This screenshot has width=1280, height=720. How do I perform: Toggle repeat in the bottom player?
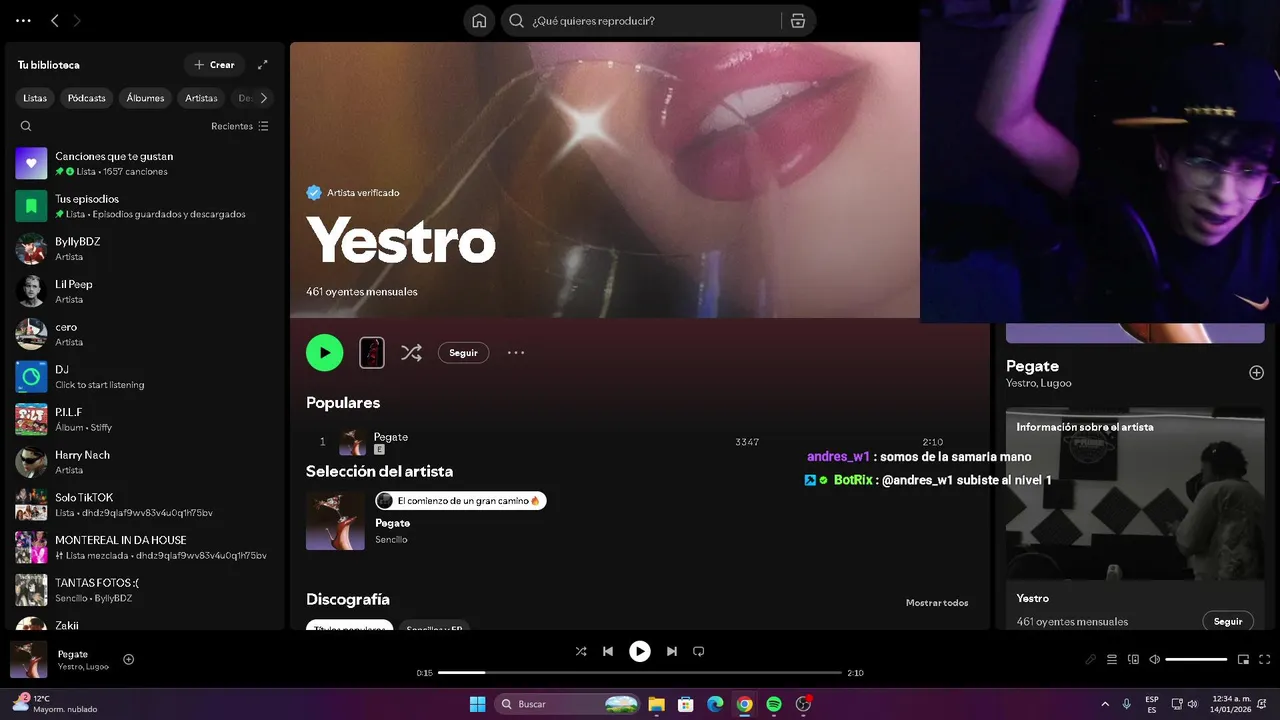tap(699, 651)
